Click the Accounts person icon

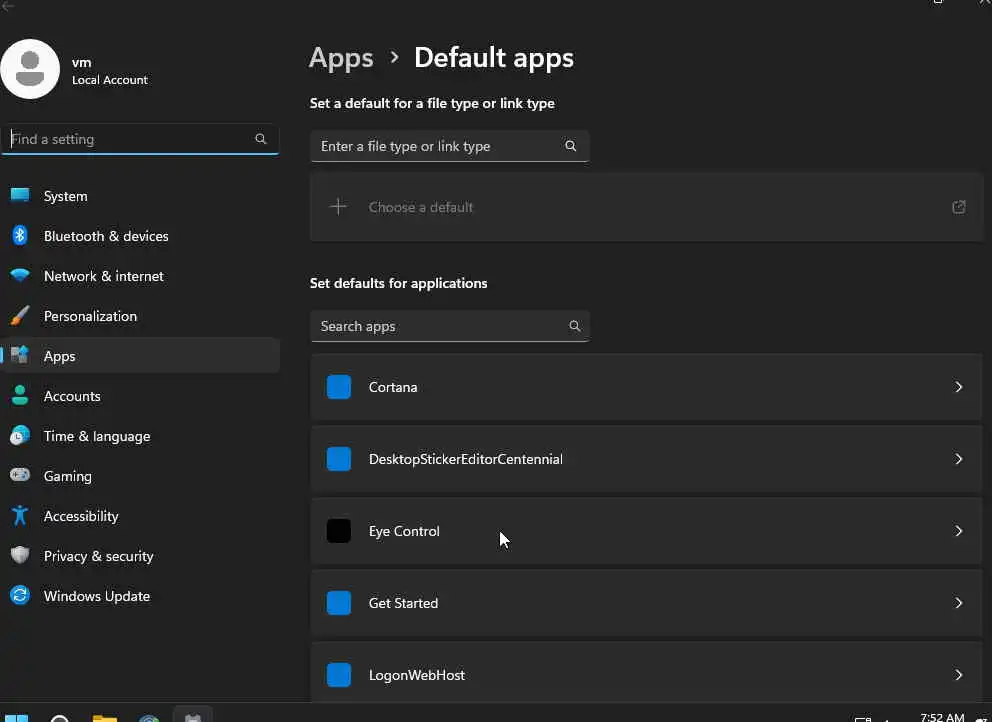pyautogui.click(x=20, y=396)
